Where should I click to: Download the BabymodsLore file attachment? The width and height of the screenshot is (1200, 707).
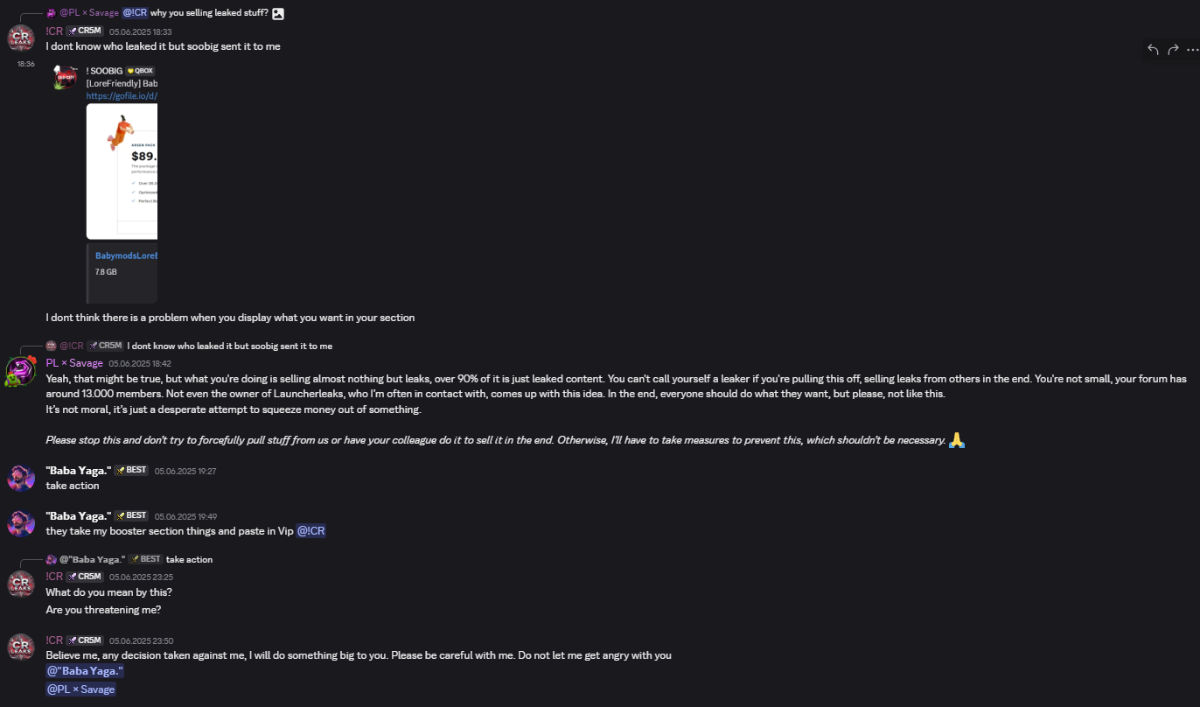127,256
